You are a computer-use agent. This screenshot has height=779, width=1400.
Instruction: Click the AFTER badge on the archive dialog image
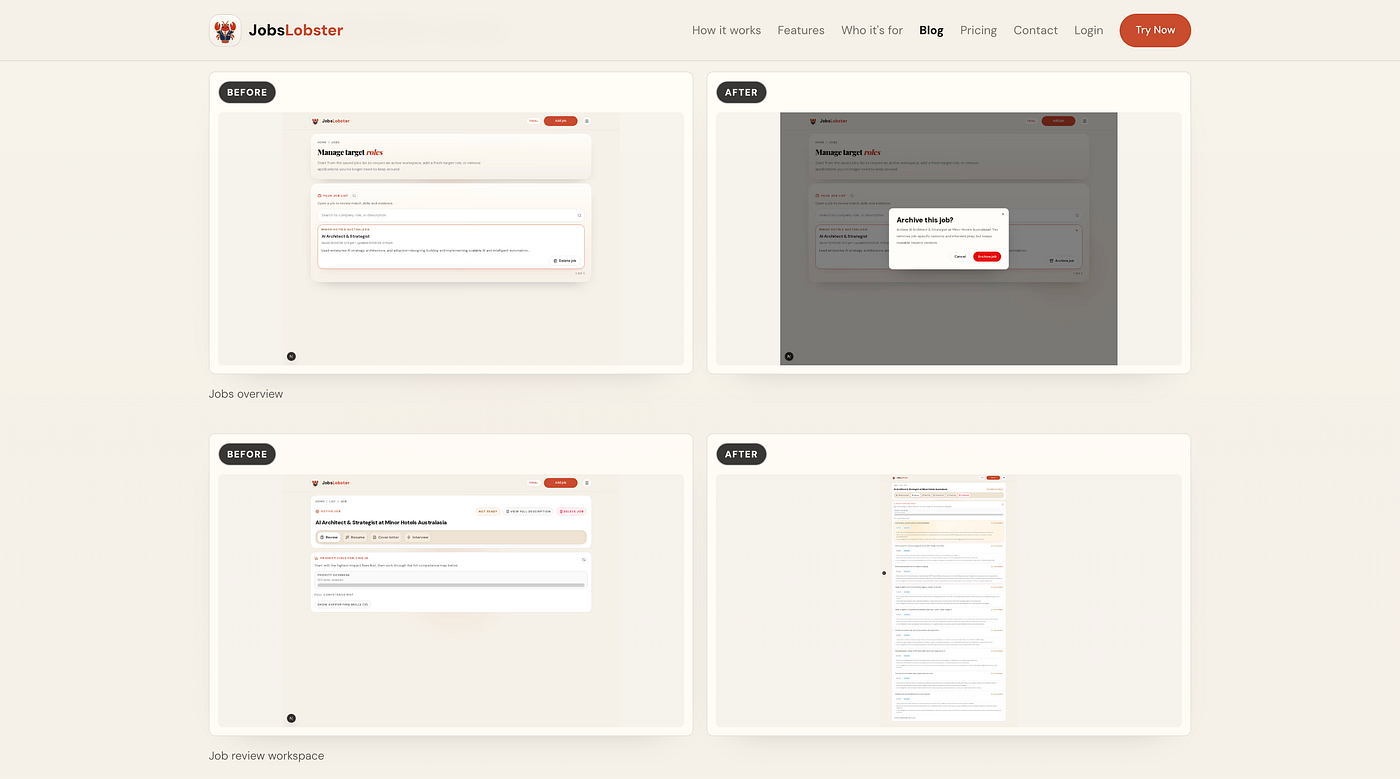pos(741,92)
